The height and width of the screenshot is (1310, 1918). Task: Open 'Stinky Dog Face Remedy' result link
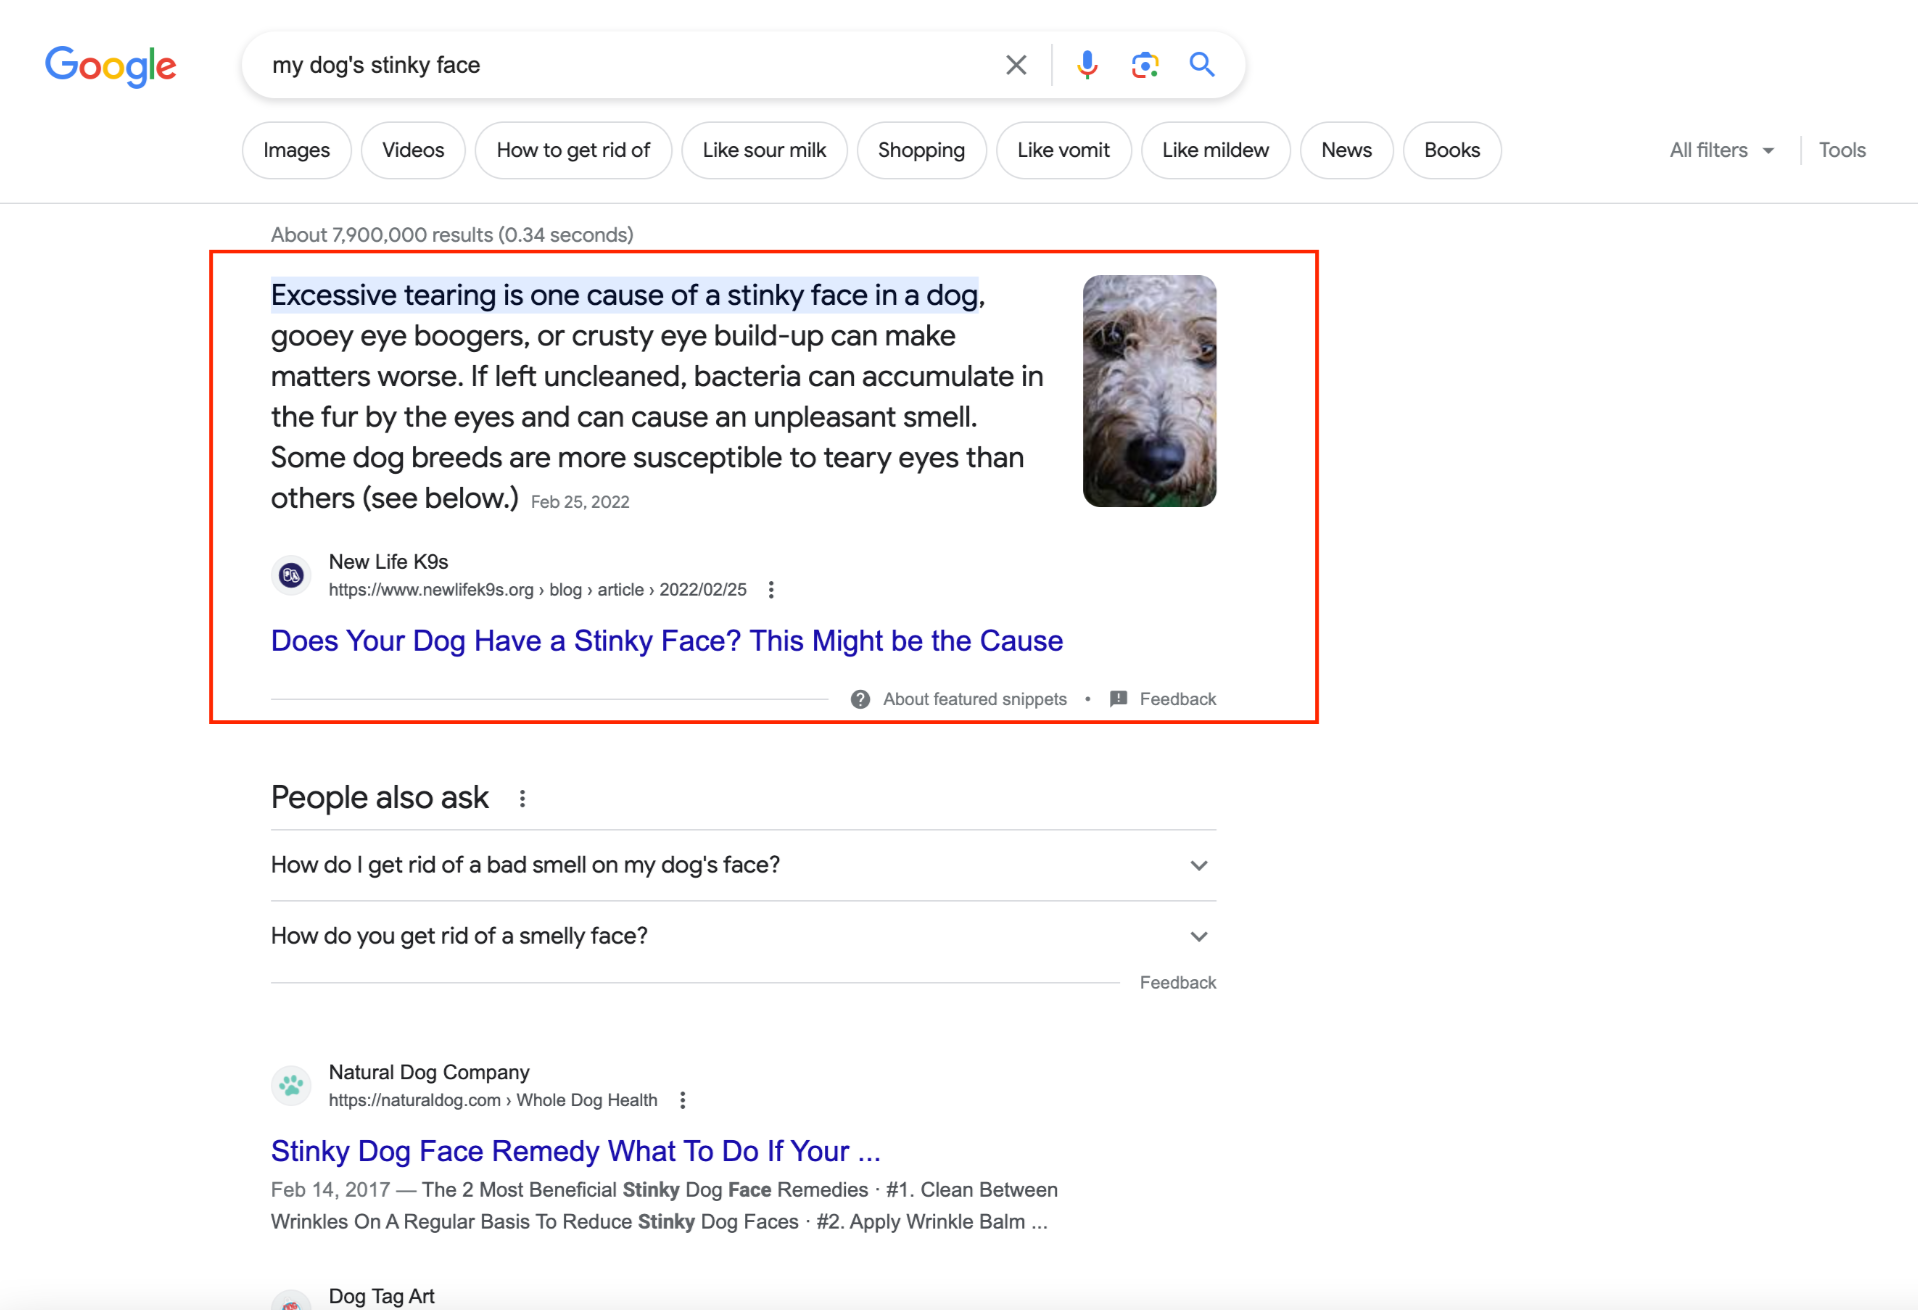click(x=575, y=1151)
